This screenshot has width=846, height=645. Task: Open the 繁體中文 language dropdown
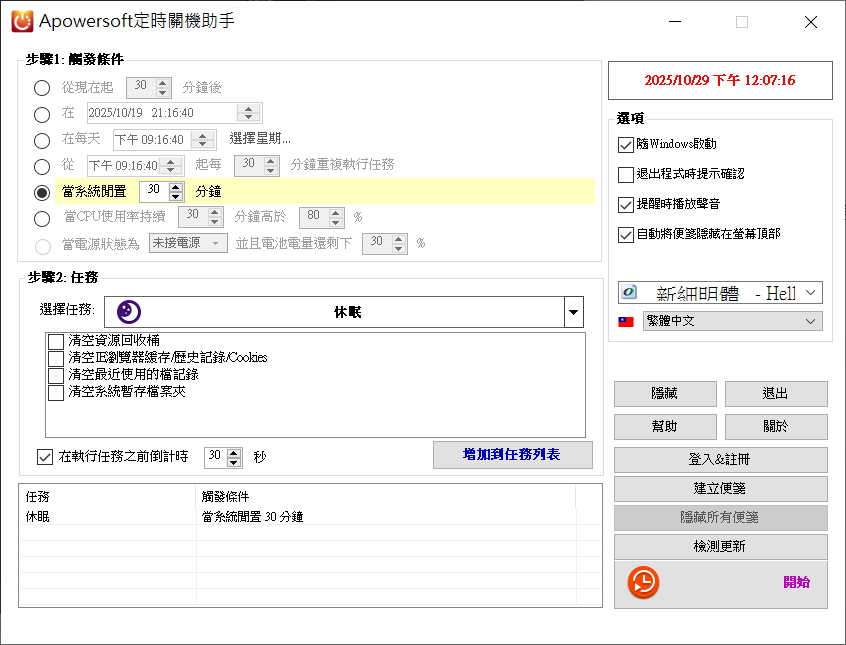click(733, 321)
